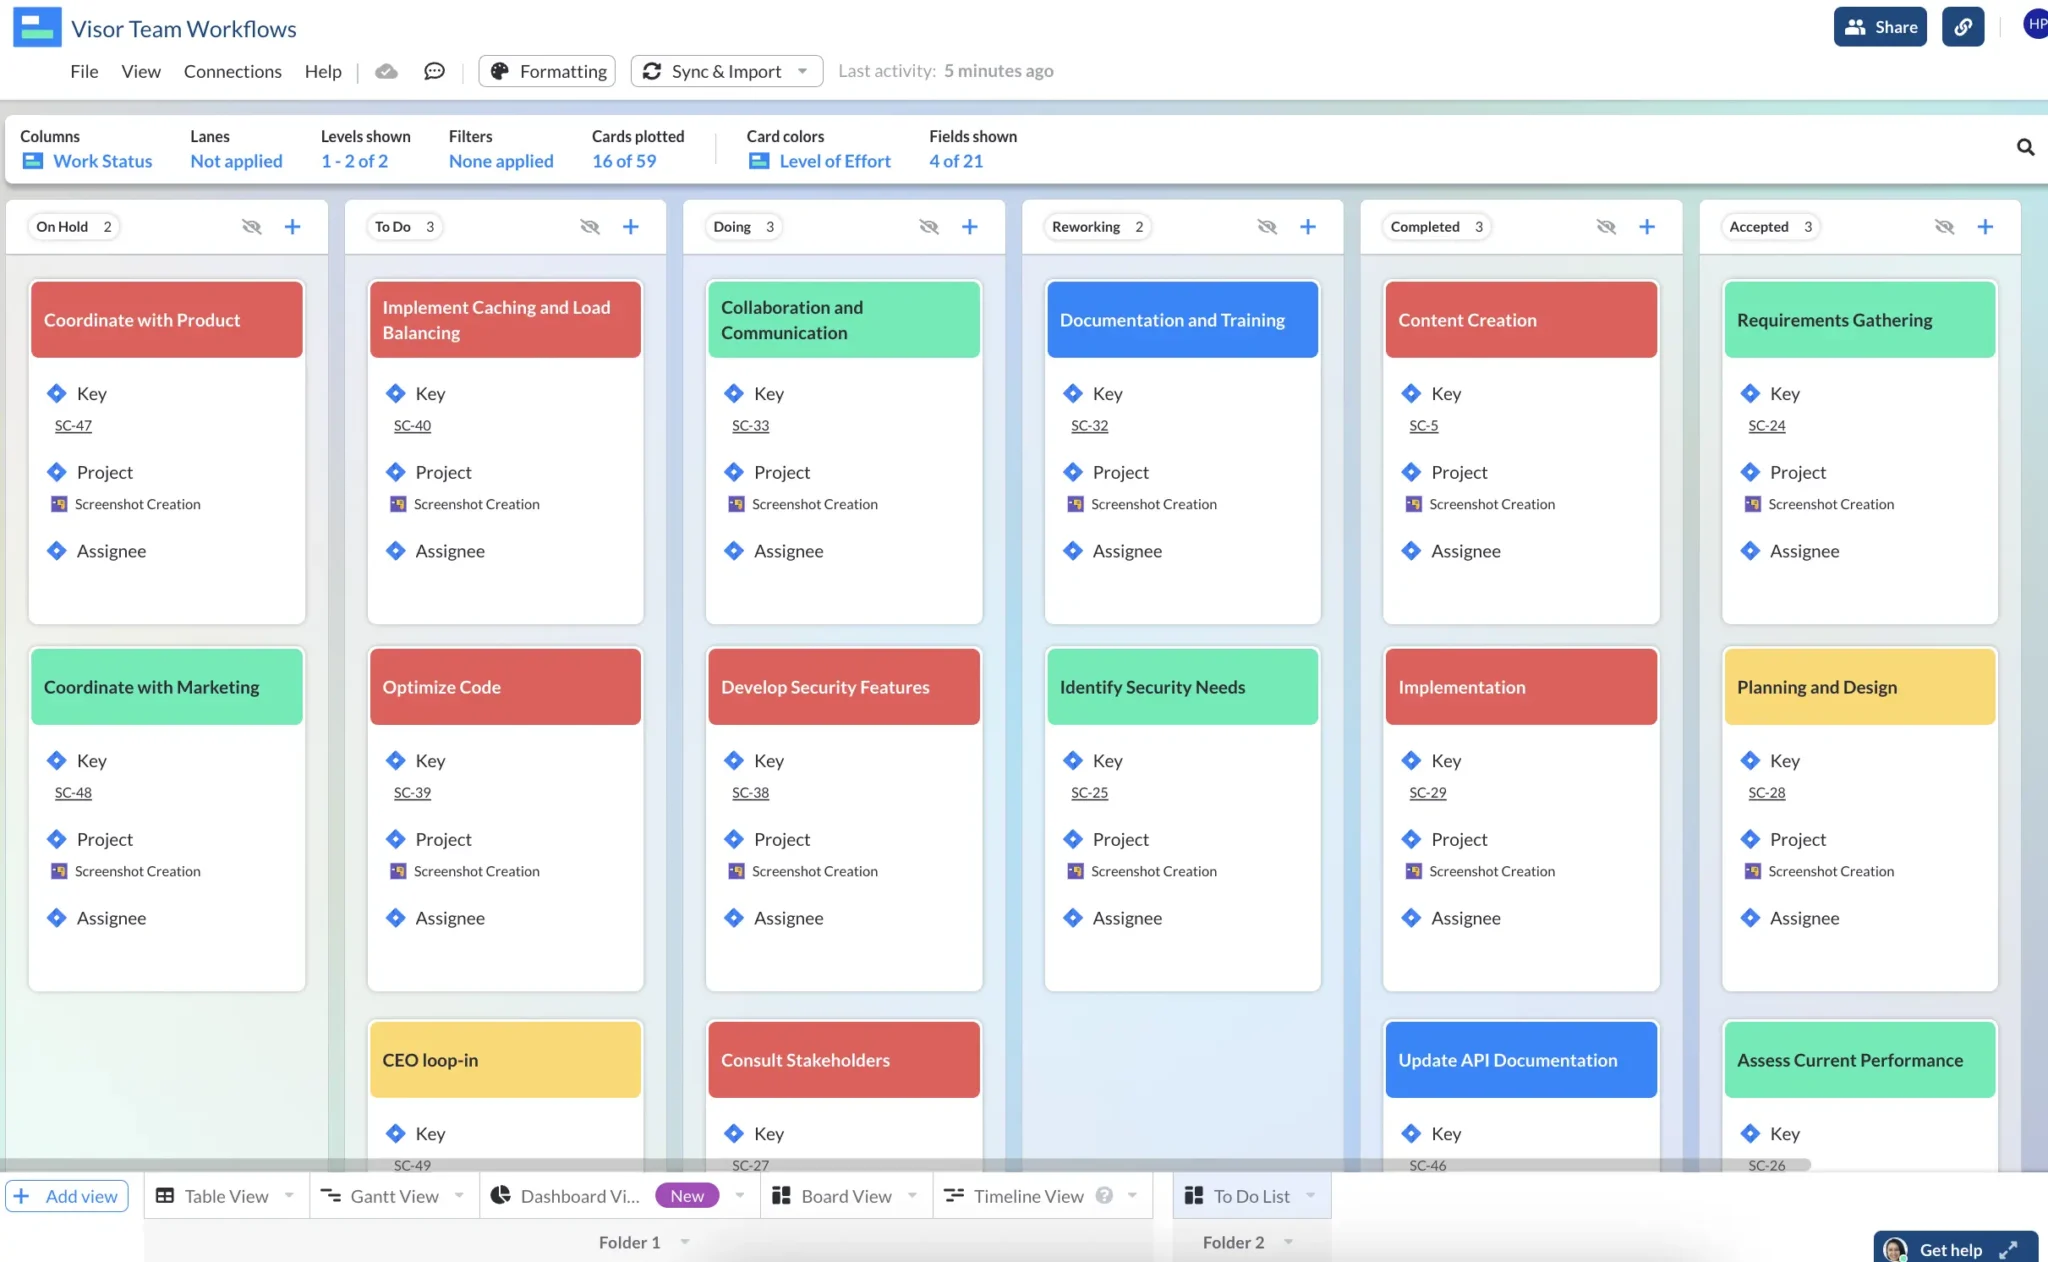The image size is (2048, 1262).
Task: Open the Folder 1 dropdown
Action: [685, 1242]
